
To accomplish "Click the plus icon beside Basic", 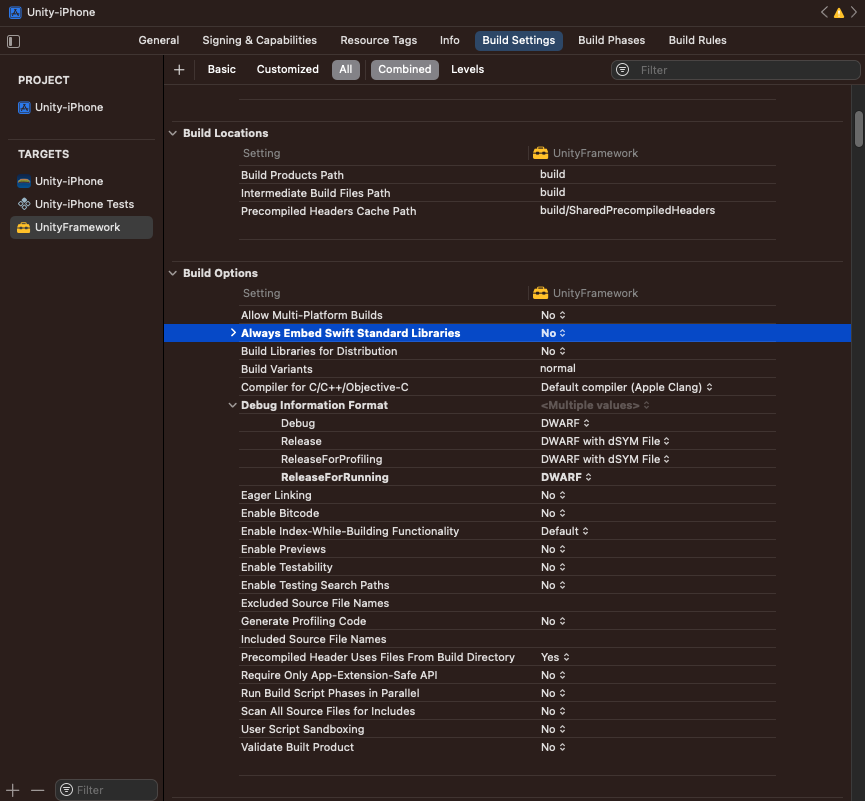I will point(179,70).
